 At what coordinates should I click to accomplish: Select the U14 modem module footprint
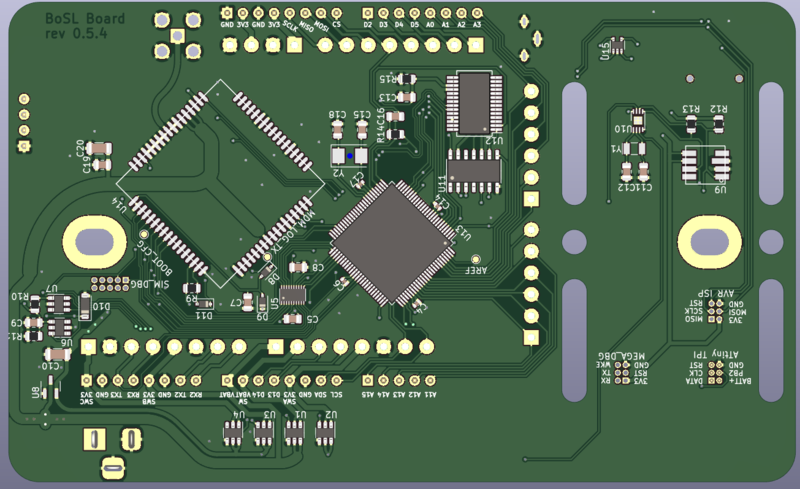pos(220,183)
